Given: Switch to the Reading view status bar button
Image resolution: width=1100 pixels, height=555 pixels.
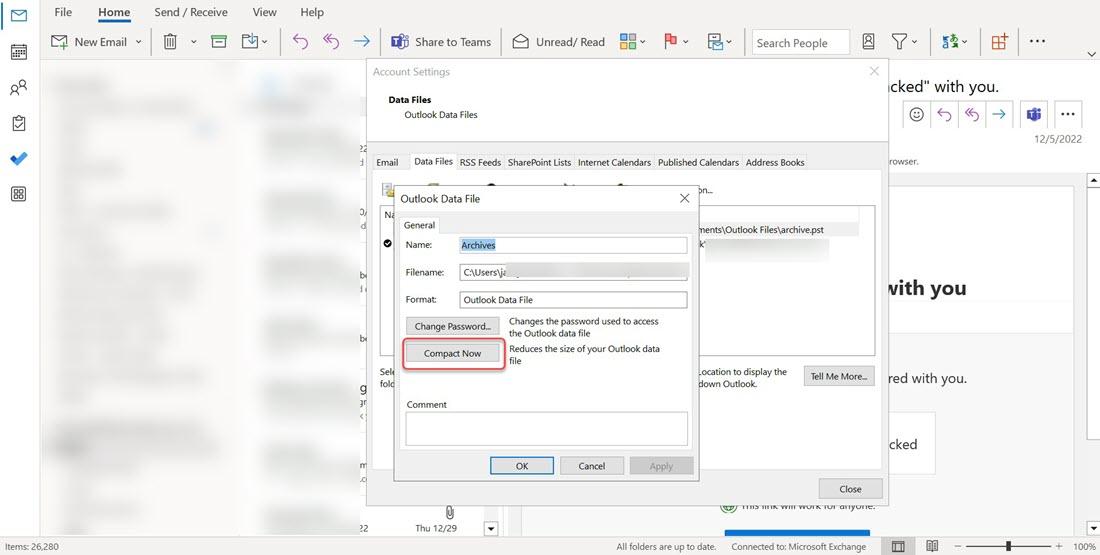Looking at the screenshot, I should [x=932, y=547].
